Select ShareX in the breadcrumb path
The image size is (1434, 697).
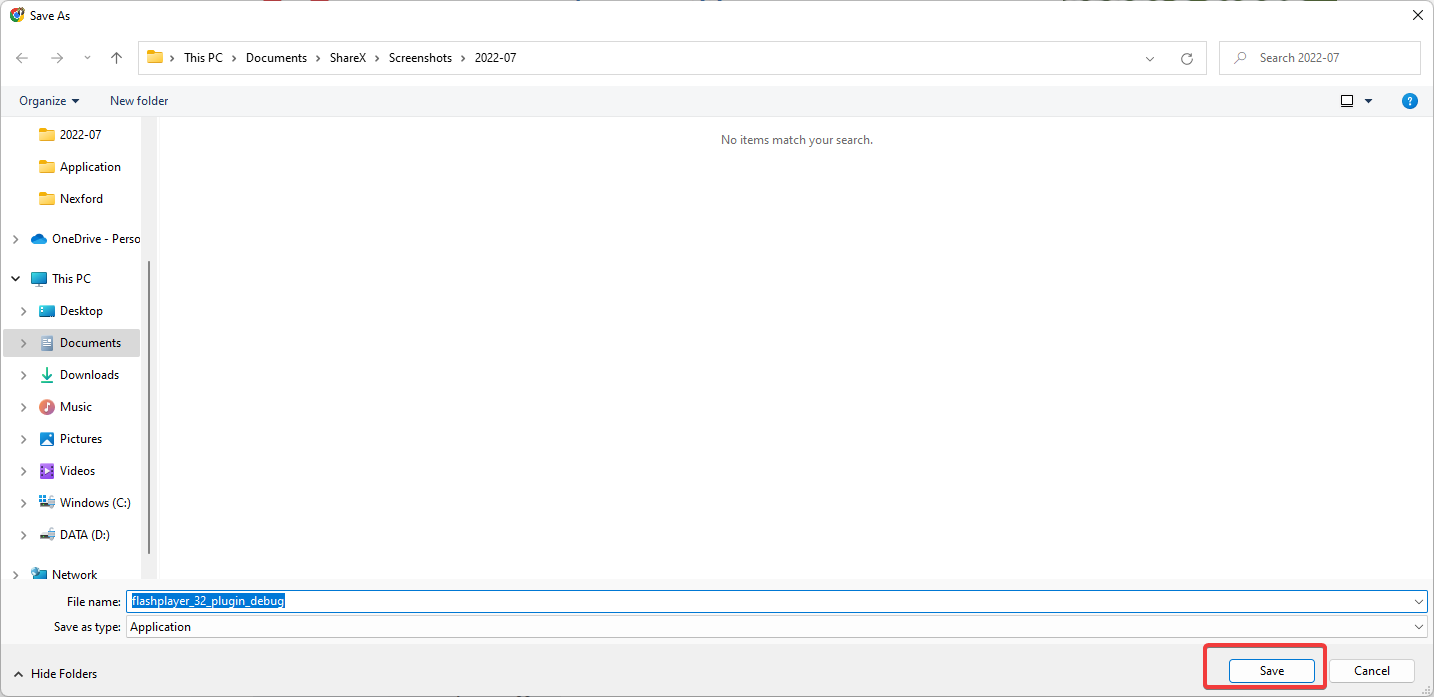point(348,58)
